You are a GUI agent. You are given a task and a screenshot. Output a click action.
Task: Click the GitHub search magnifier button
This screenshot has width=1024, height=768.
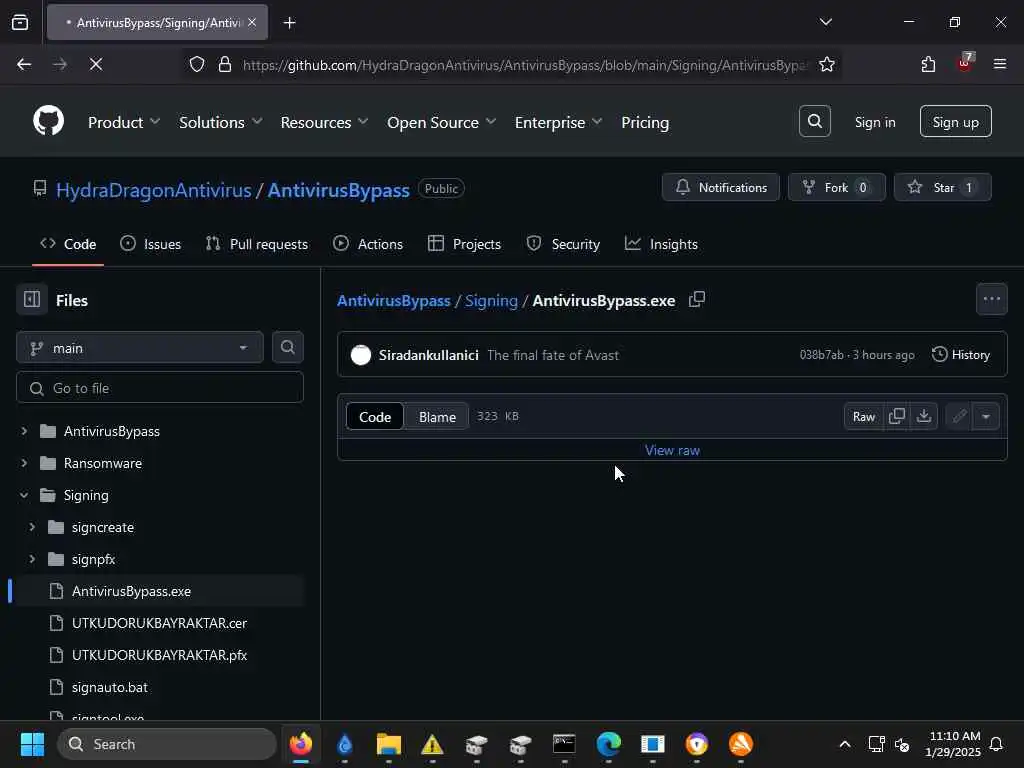814,121
